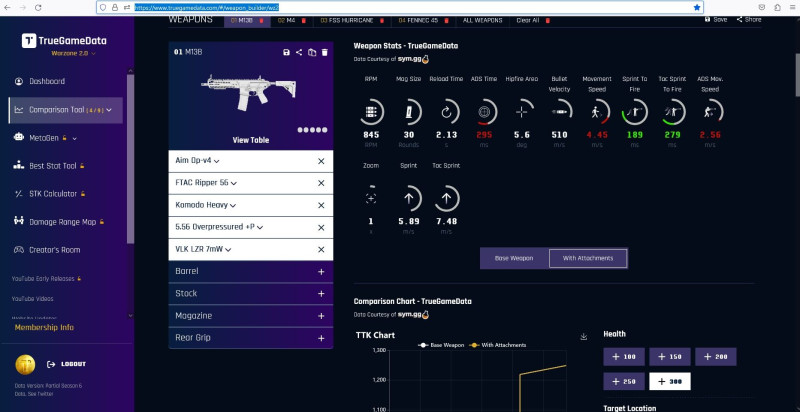Select 200 health option
This screenshot has width=800, height=412.
(715, 357)
